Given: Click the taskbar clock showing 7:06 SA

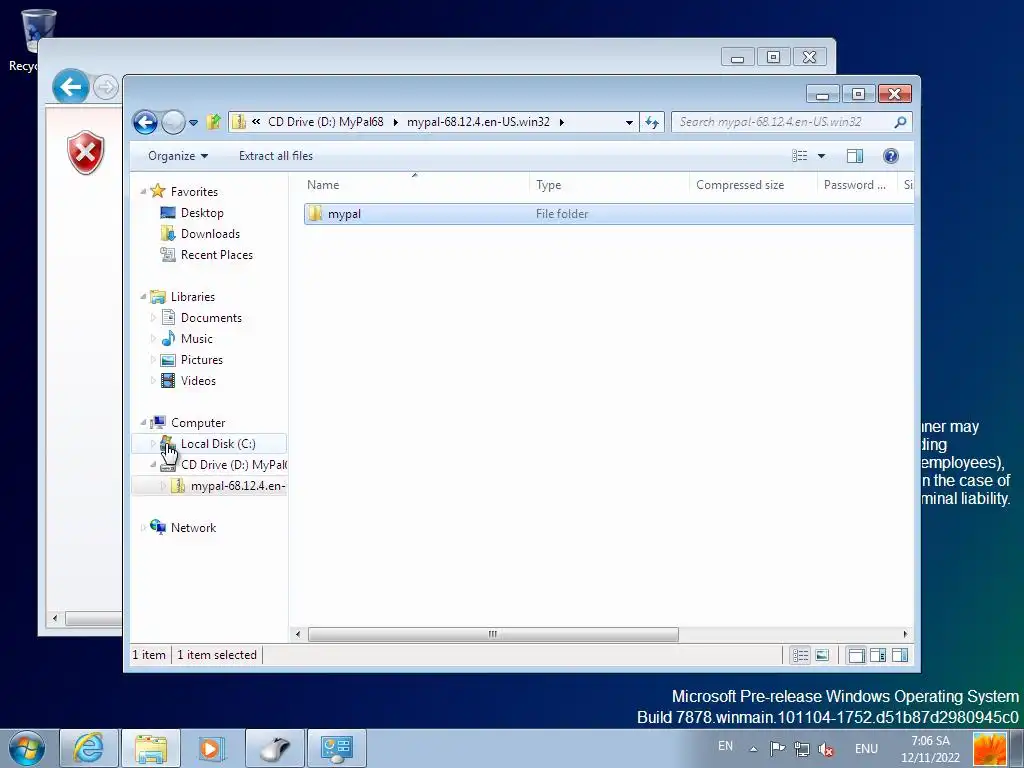Looking at the screenshot, I should click(931, 749).
